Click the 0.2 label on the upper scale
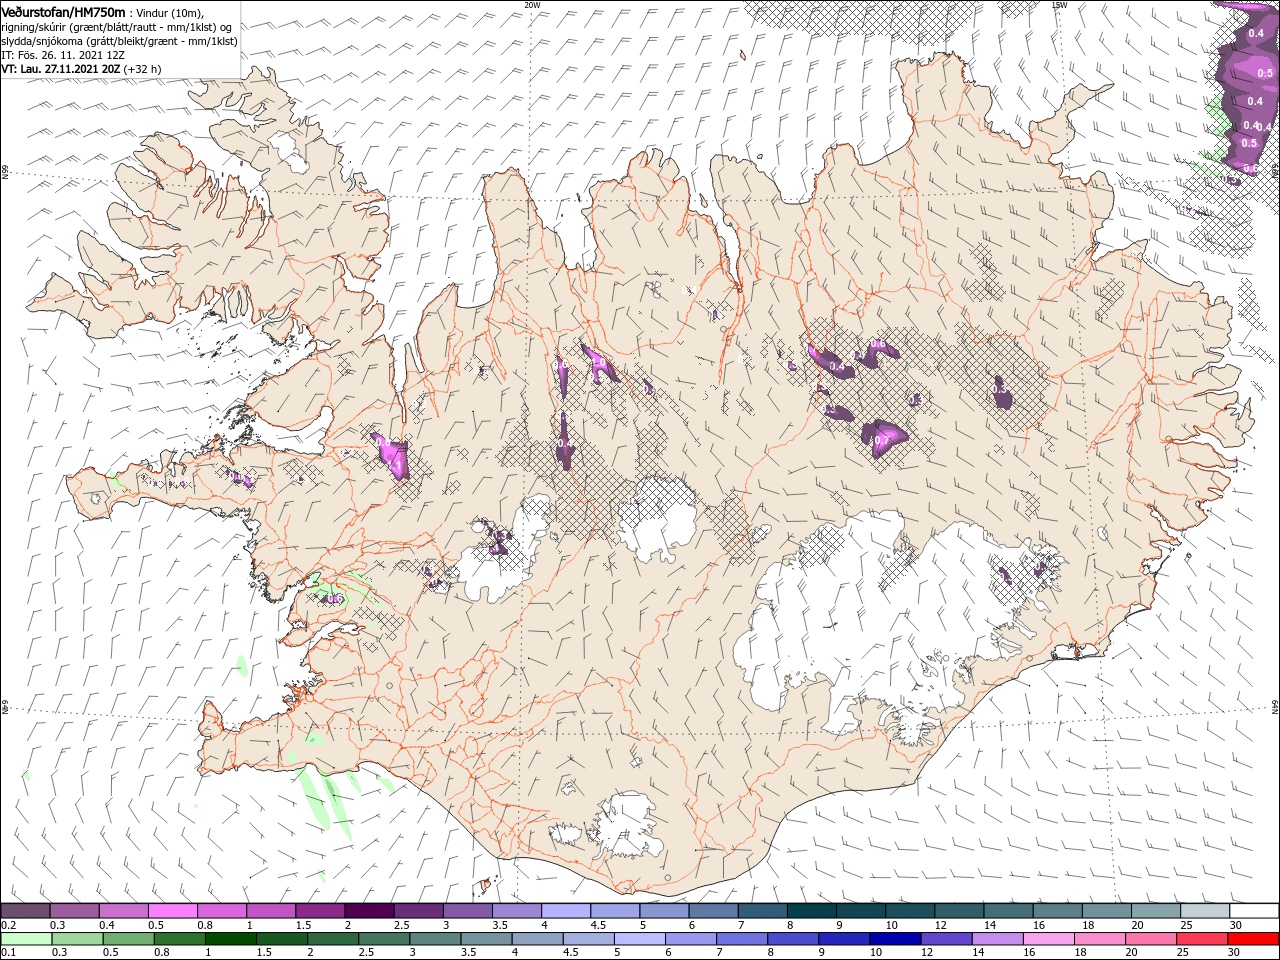Screen dimensions: 1280x960 [7, 925]
